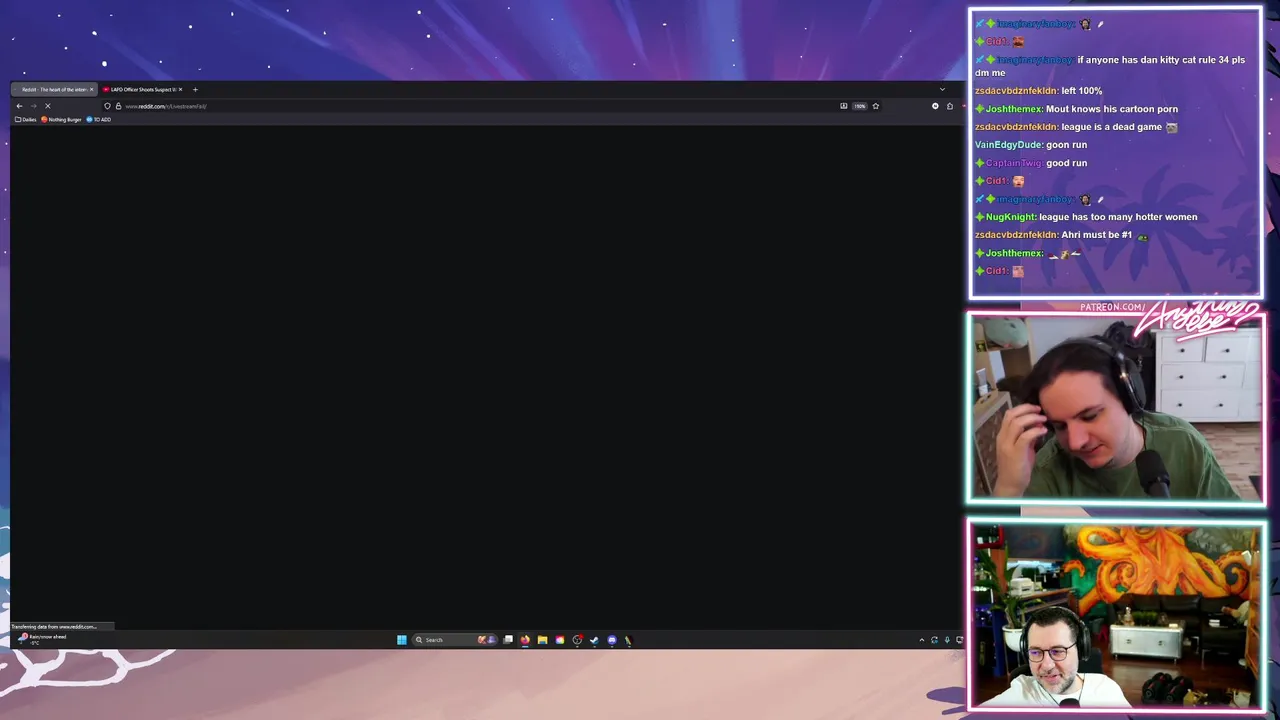
Task: Click 'league is a dead game' chat message
Action: pyautogui.click(x=1111, y=127)
